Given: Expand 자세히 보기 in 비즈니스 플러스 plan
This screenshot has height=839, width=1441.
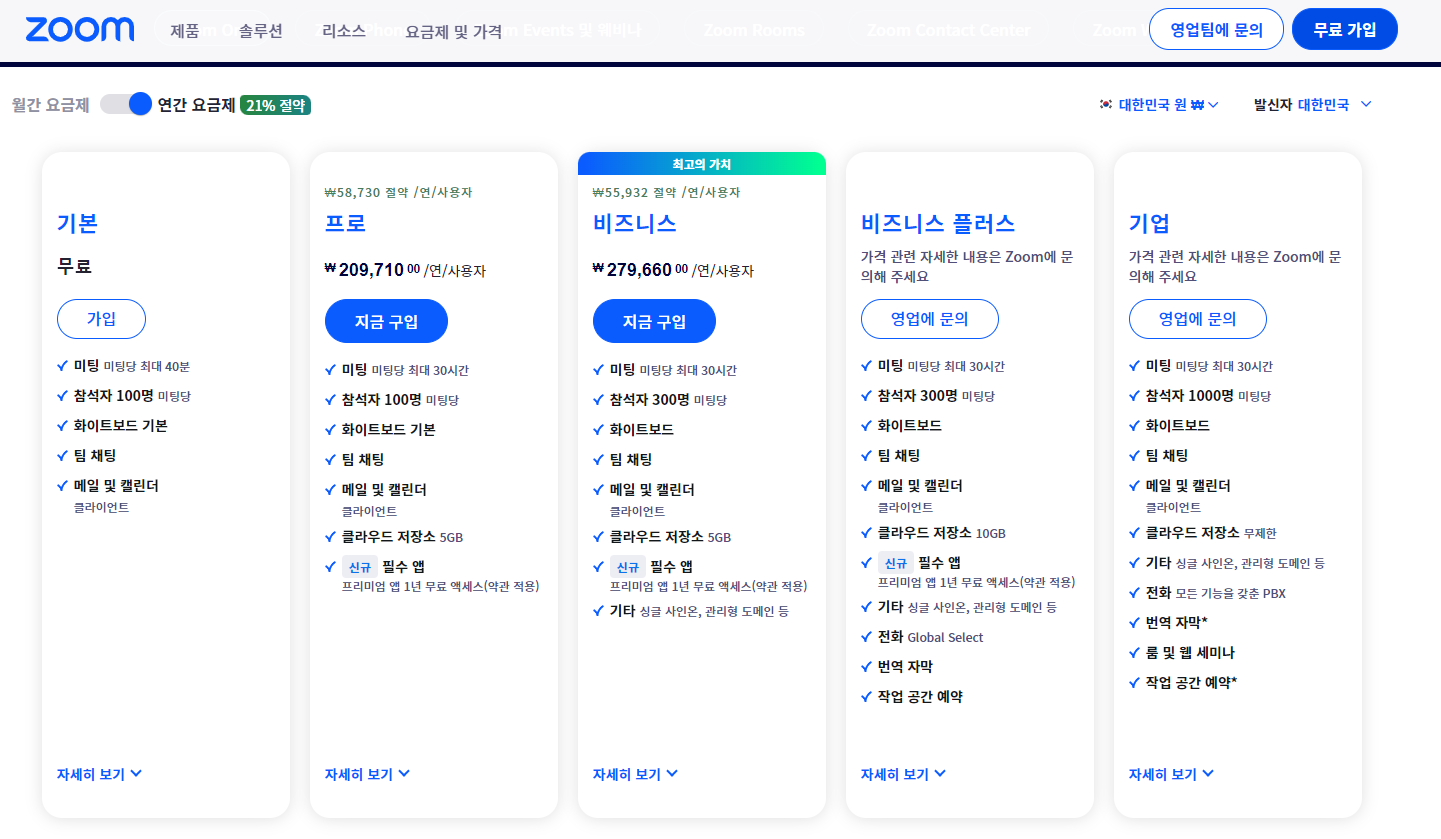Looking at the screenshot, I should pos(904,774).
